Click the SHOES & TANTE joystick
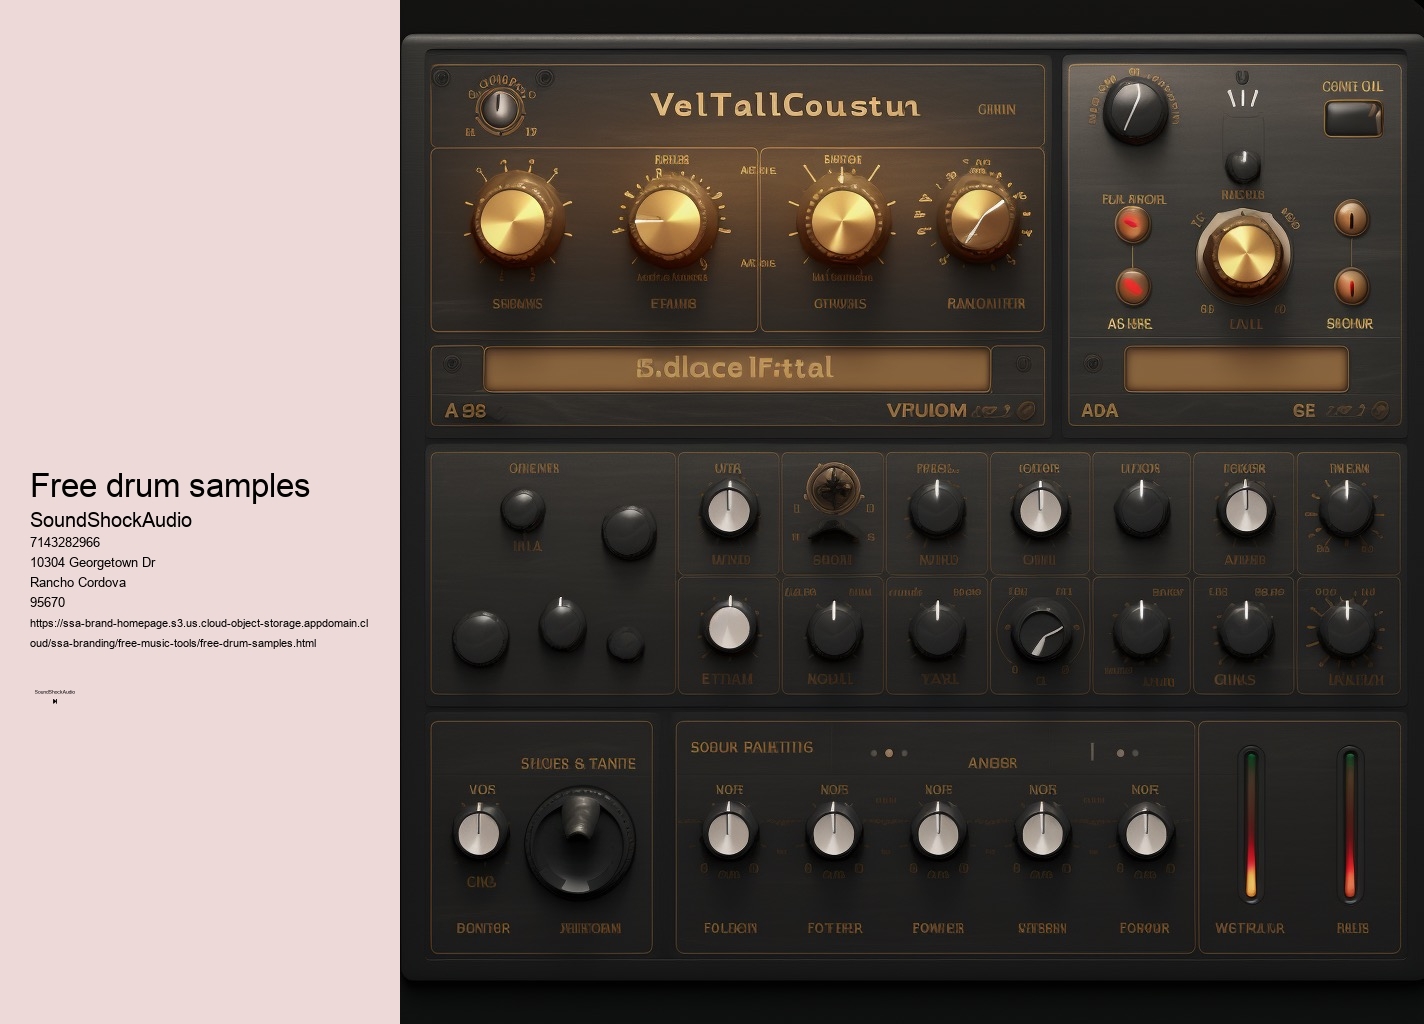 (x=580, y=842)
